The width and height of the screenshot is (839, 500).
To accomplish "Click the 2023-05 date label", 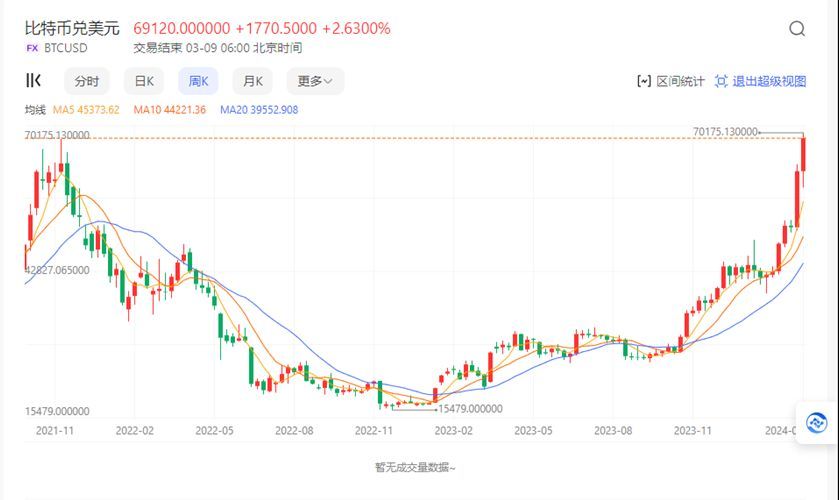I will [x=533, y=430].
